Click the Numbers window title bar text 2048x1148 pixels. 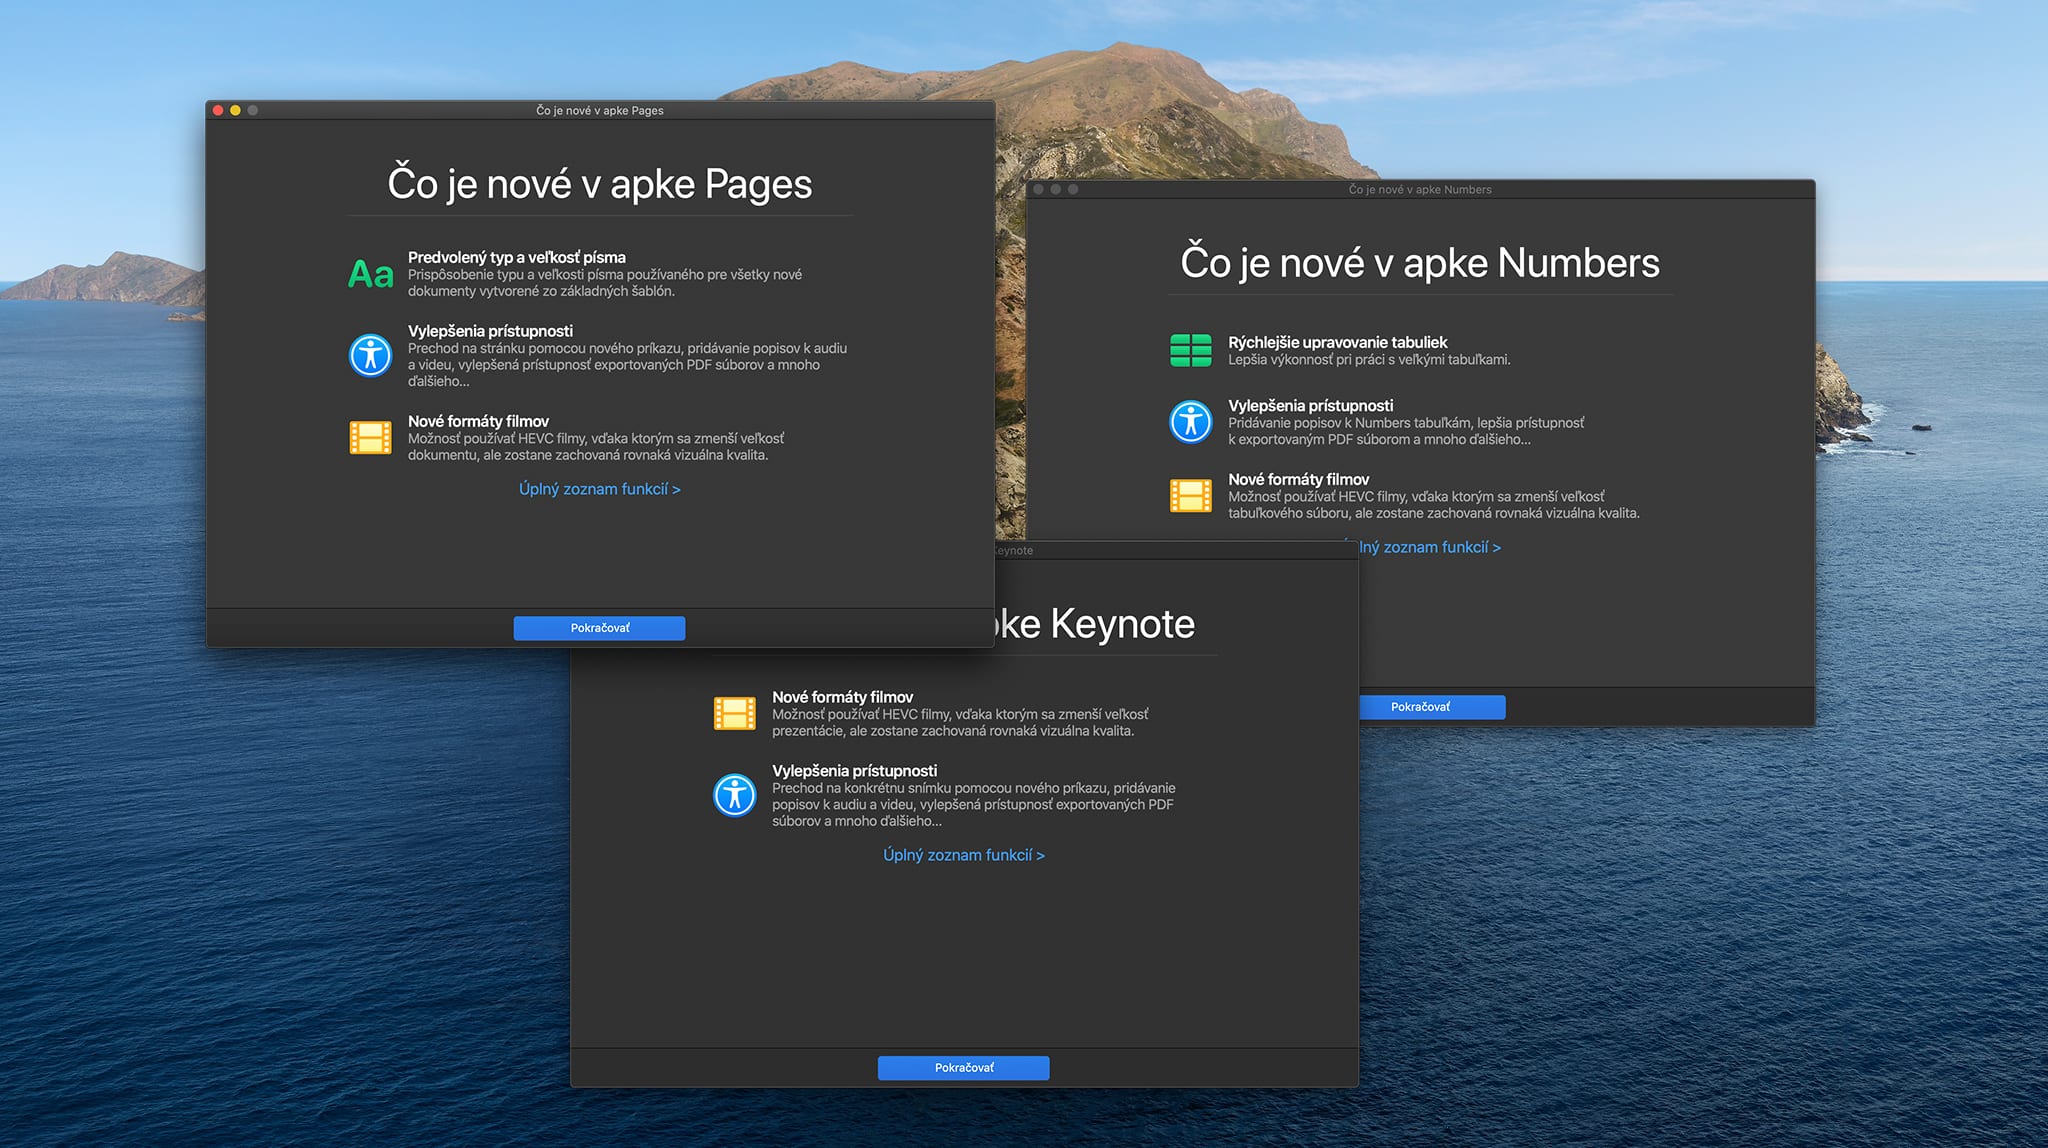pos(1420,189)
